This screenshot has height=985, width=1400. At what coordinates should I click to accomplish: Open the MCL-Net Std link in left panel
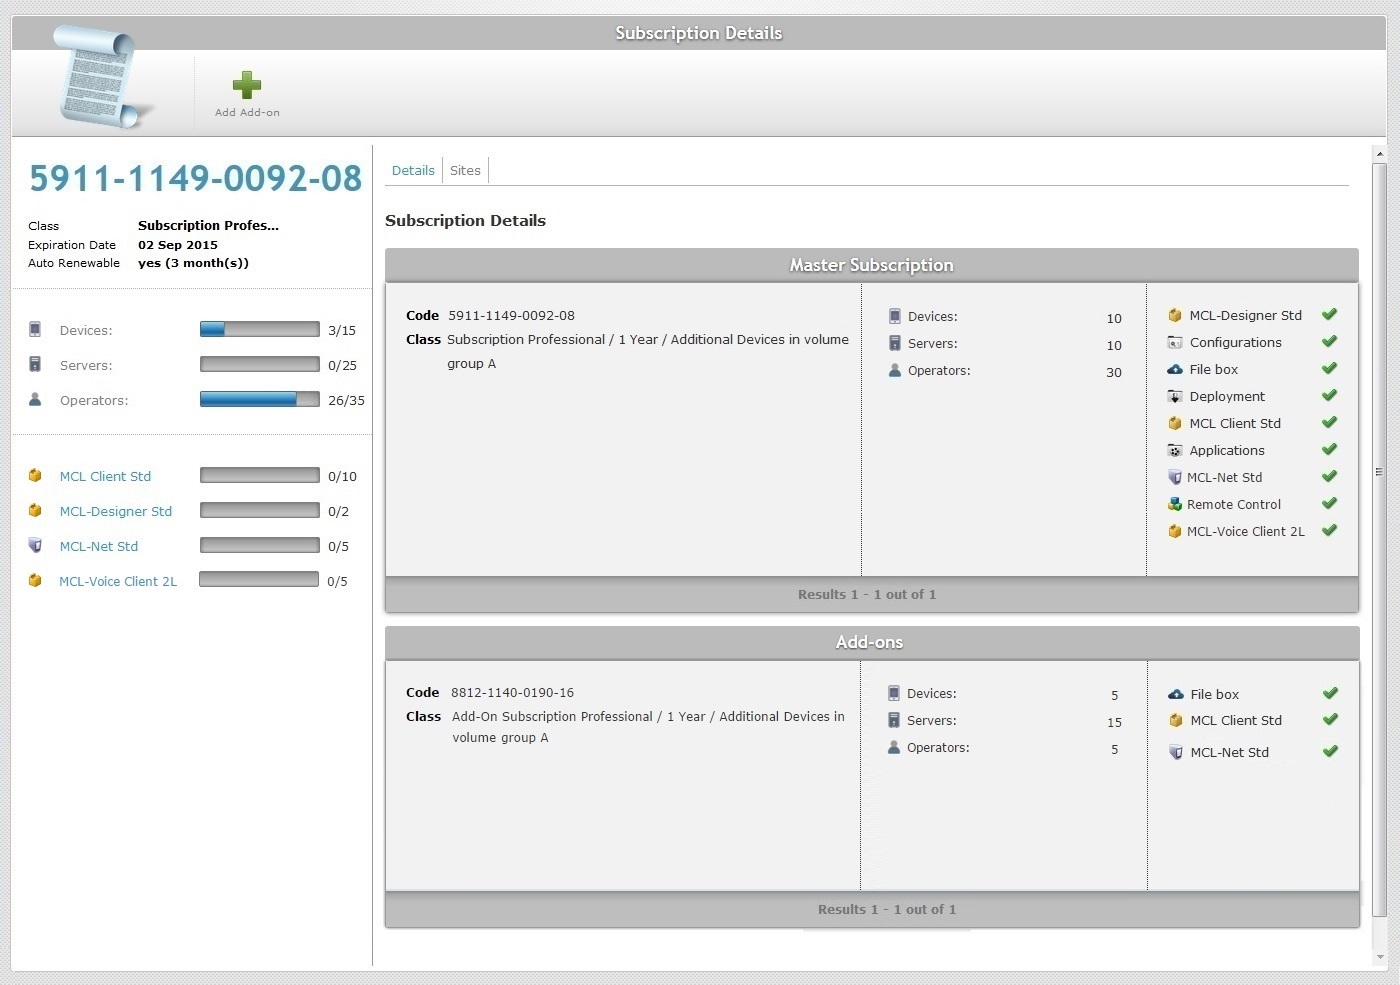coord(99,546)
